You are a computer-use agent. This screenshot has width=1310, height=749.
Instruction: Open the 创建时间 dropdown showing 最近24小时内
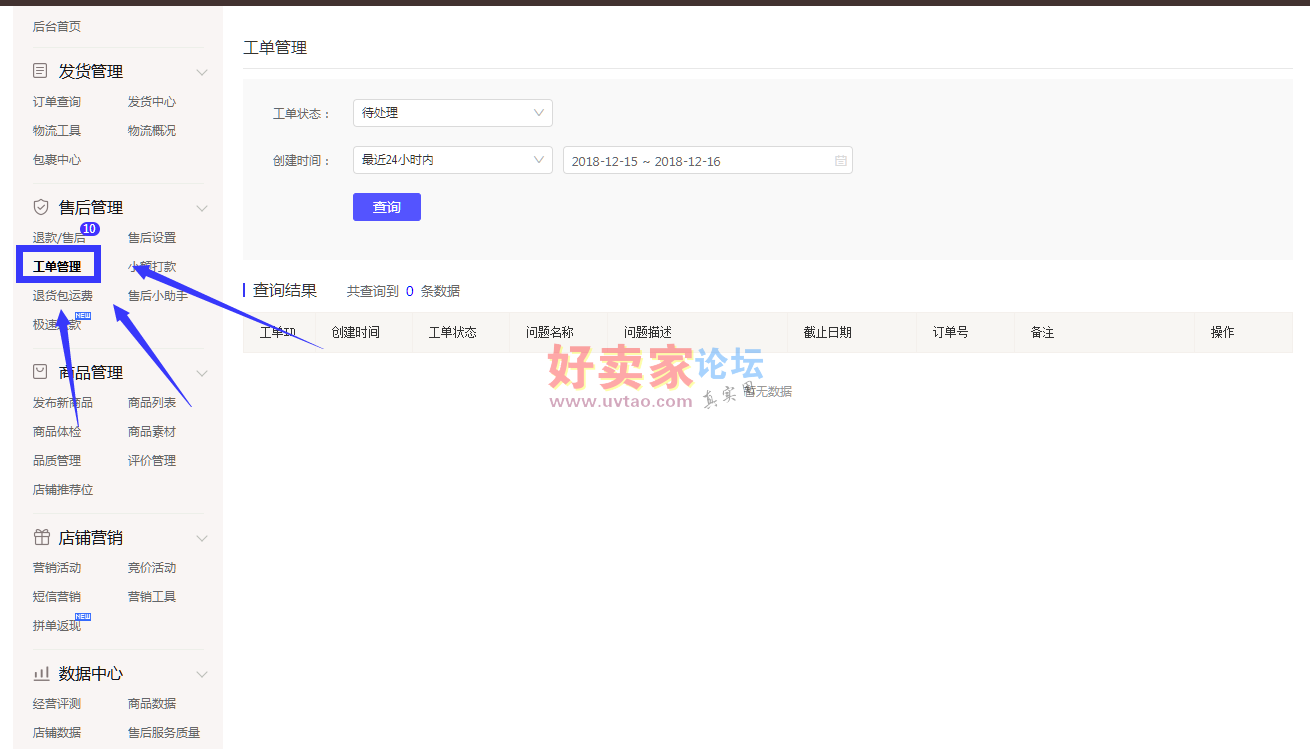click(452, 160)
